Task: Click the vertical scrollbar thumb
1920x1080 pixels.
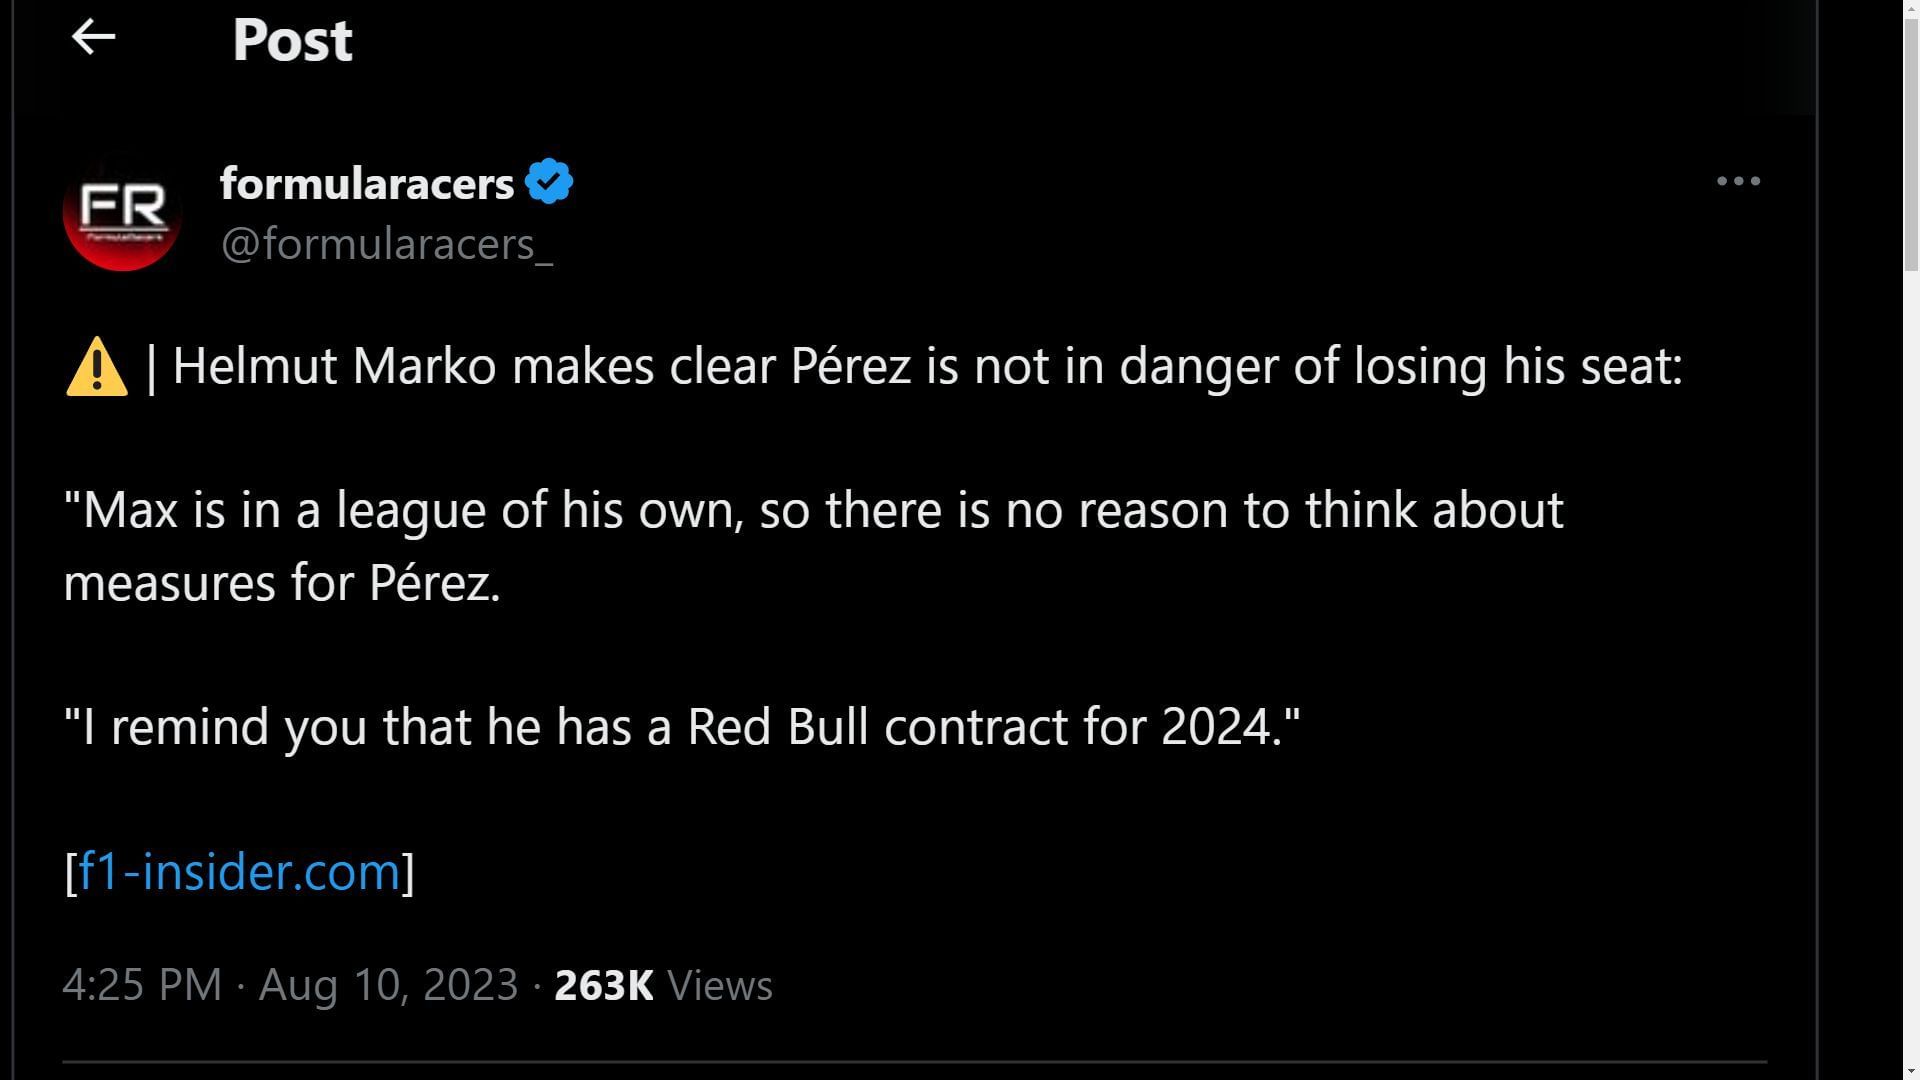Action: pyautogui.click(x=1911, y=145)
